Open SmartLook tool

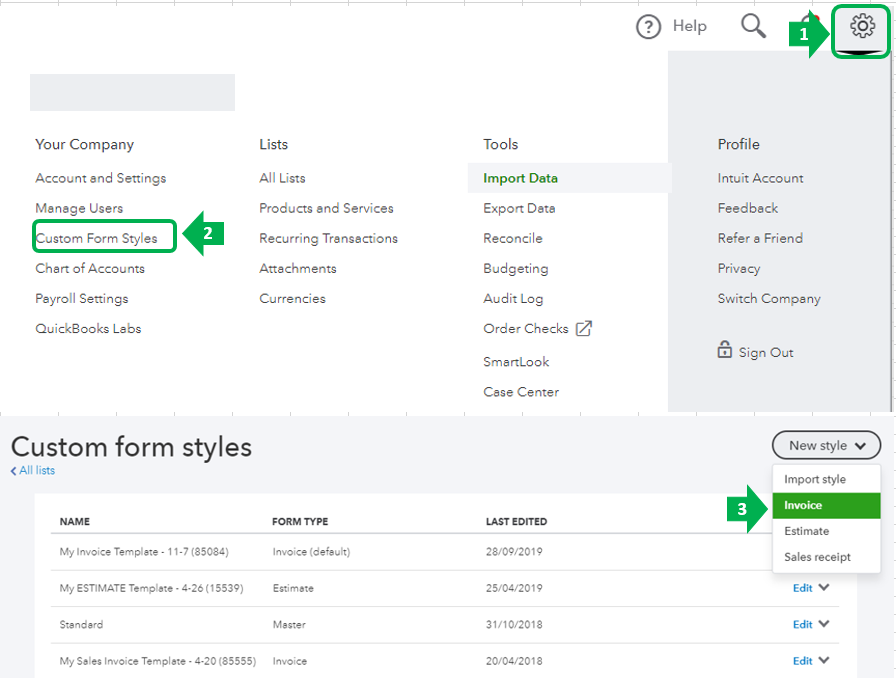[x=516, y=362]
